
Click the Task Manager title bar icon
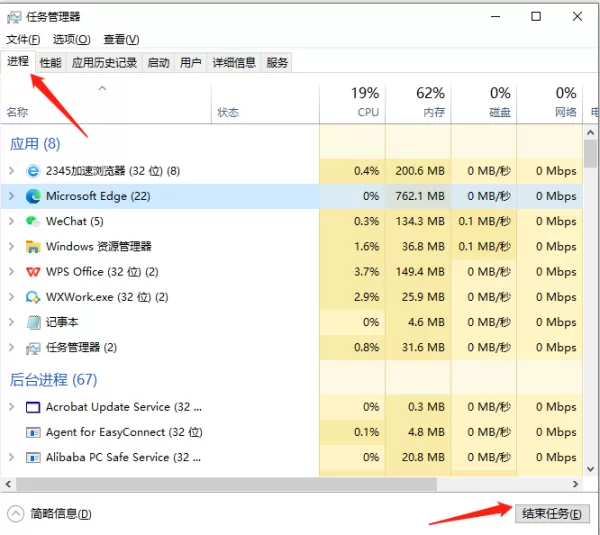(14, 17)
